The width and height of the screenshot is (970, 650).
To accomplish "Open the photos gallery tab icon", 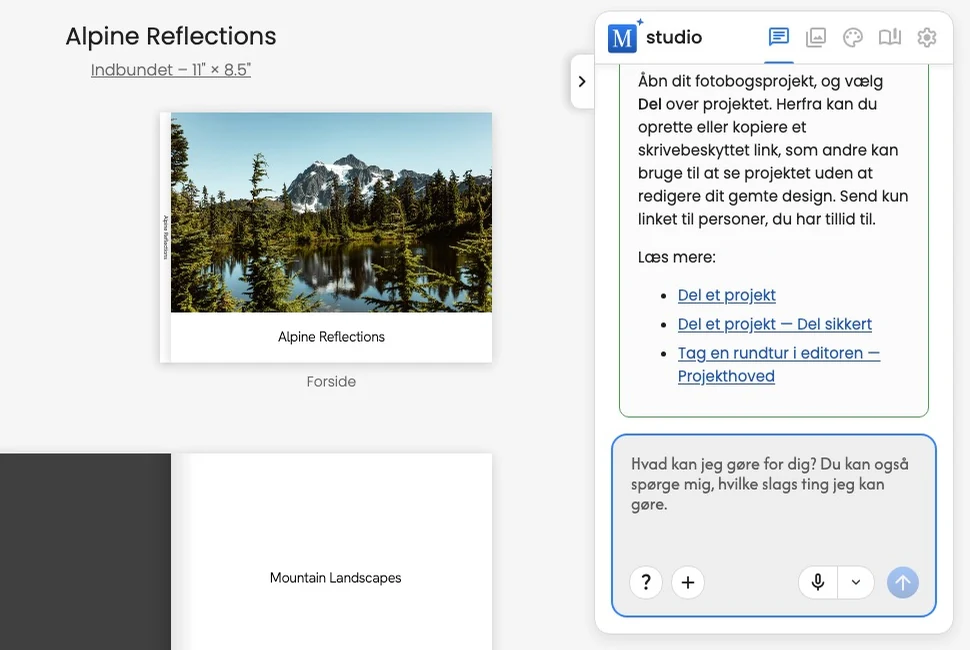I will [x=815, y=37].
